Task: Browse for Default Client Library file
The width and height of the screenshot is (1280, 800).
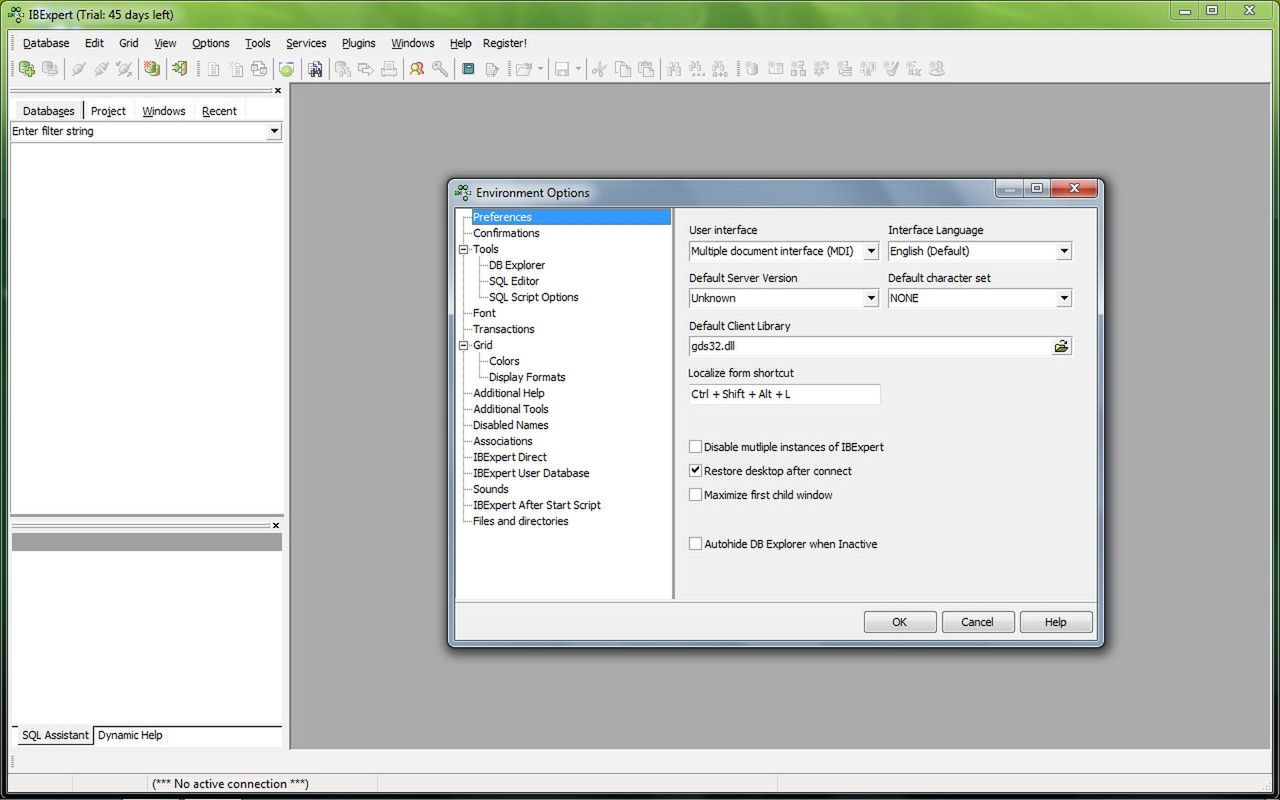Action: click(x=1061, y=346)
